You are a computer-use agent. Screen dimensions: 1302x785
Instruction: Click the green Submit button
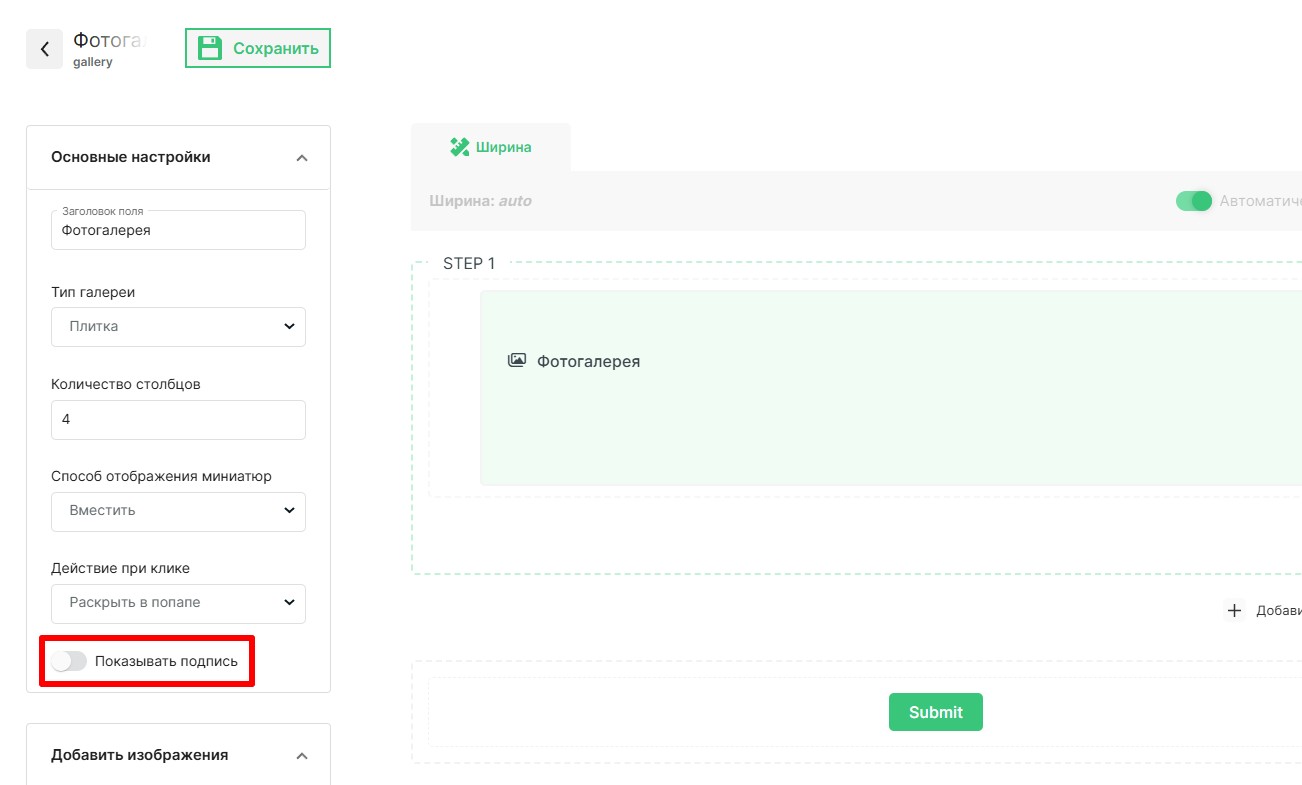(x=935, y=712)
